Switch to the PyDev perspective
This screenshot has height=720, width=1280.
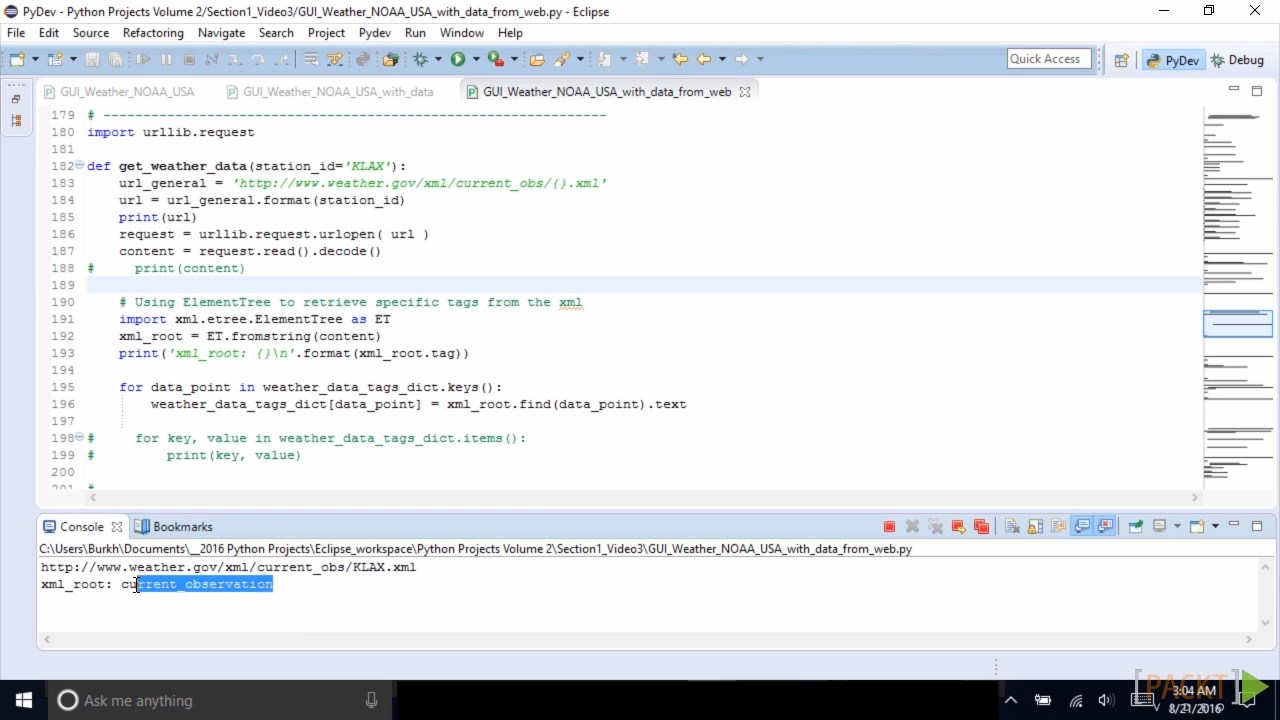pos(1172,60)
